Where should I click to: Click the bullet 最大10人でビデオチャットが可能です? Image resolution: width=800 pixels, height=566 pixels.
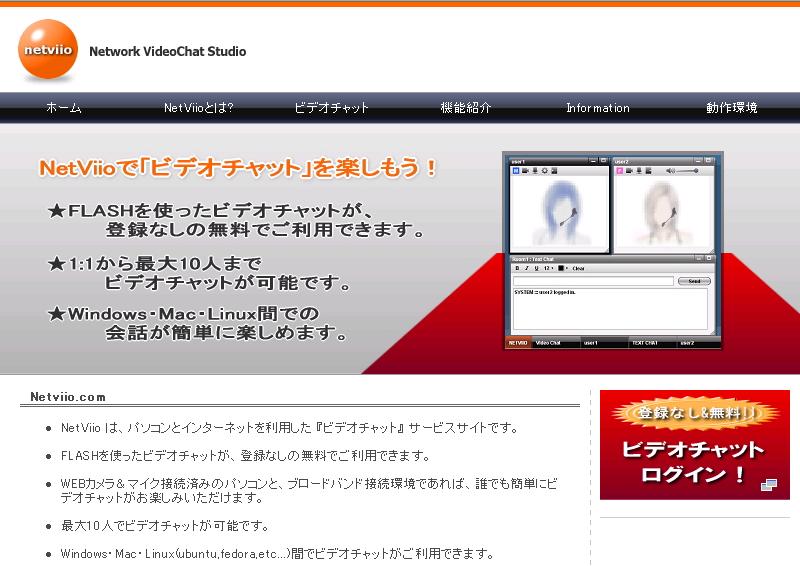pos(165,526)
